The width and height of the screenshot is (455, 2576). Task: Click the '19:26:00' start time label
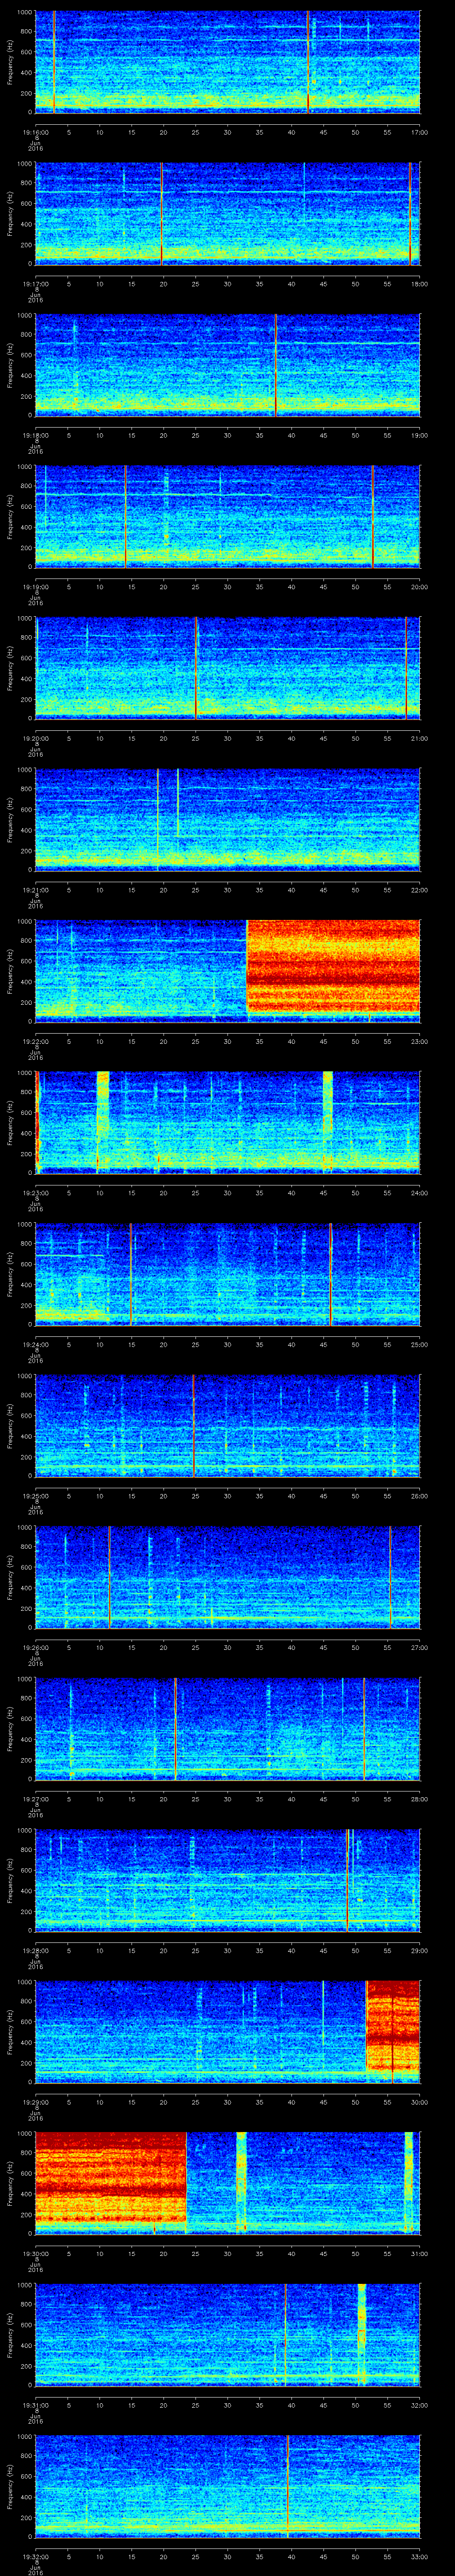tap(36, 1647)
